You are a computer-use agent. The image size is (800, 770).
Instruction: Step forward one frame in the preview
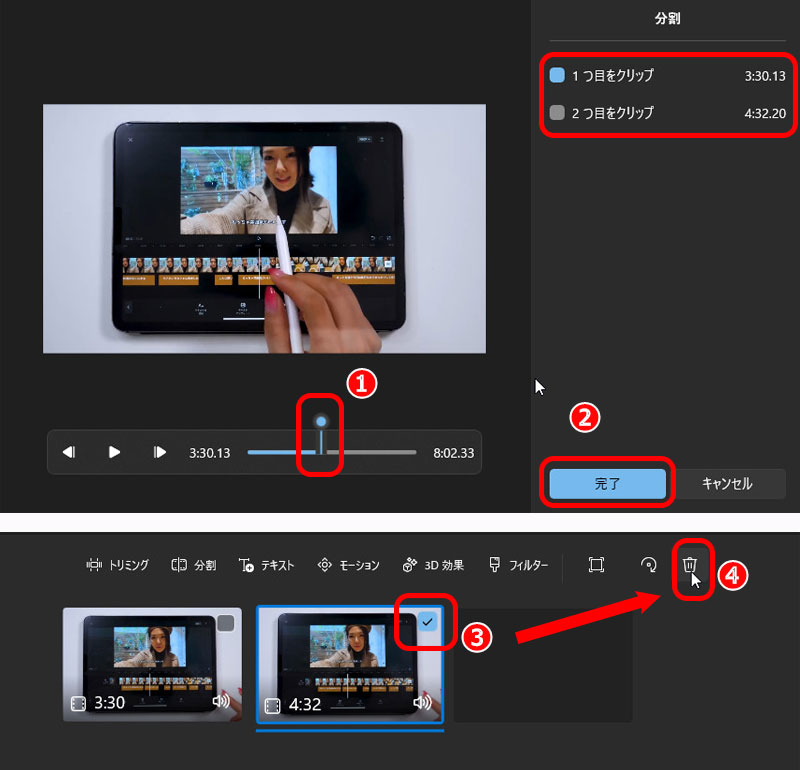coord(160,452)
